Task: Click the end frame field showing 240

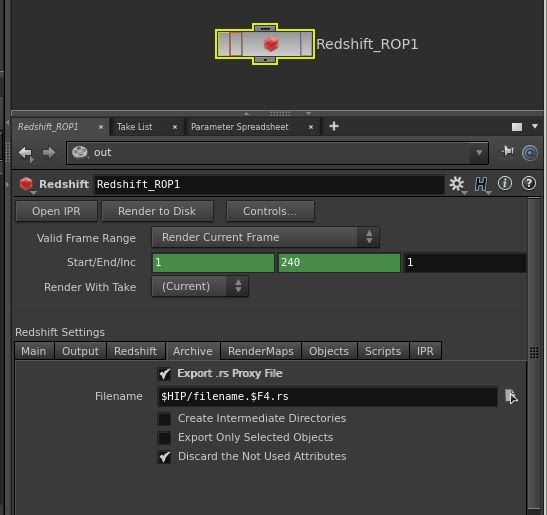Action: pos(339,262)
